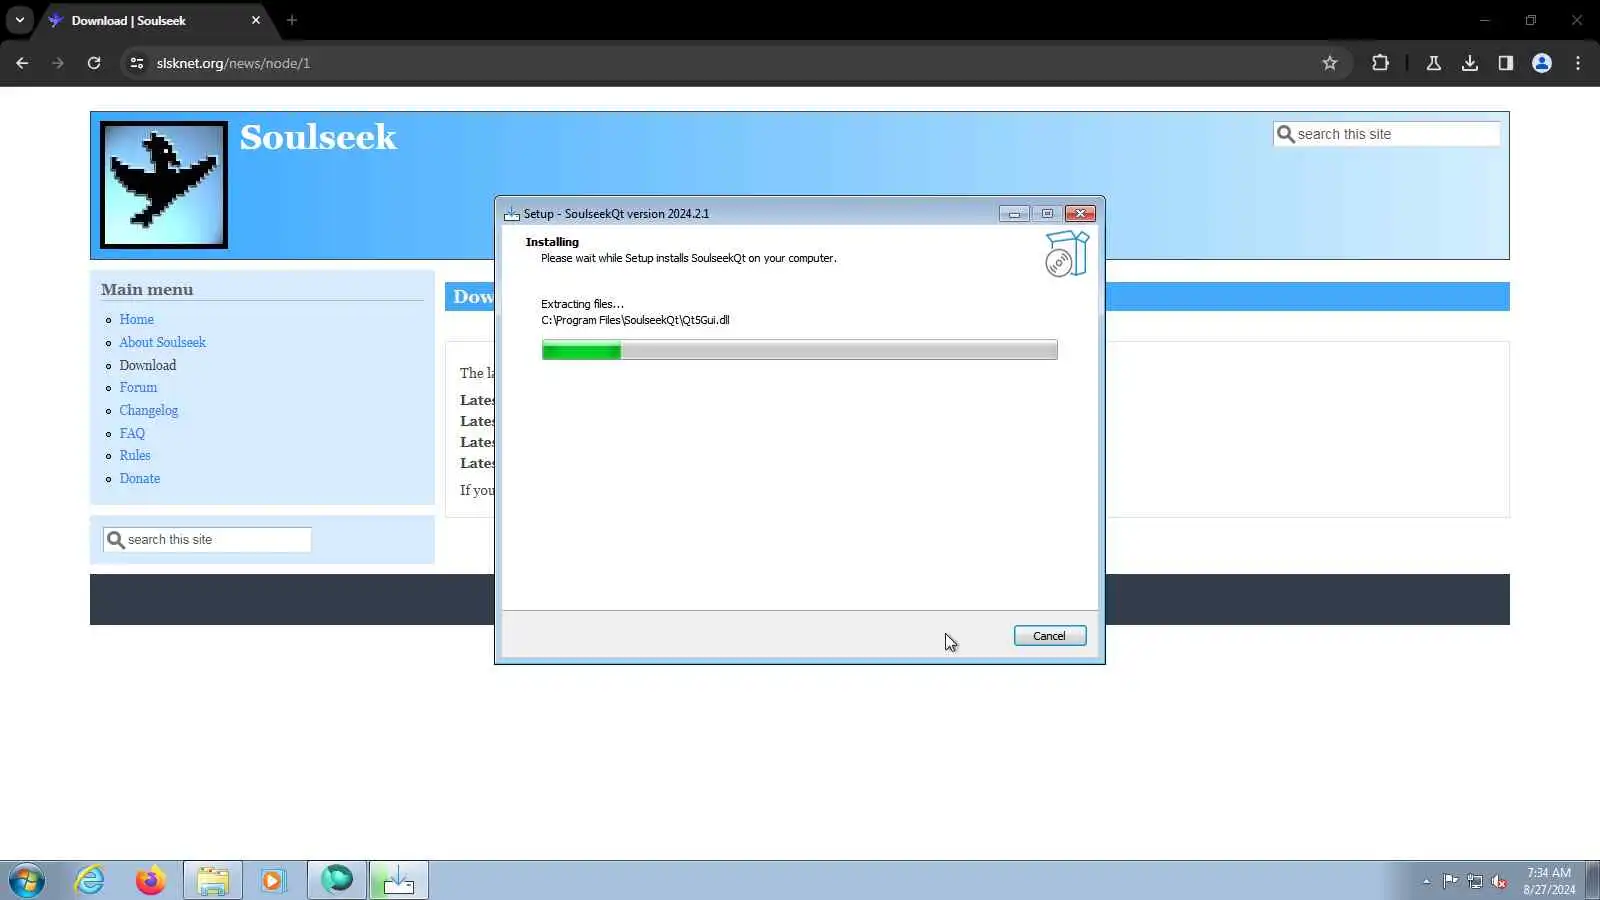The width and height of the screenshot is (1600, 900).
Task: Open the Changelog link
Action: [148, 411]
